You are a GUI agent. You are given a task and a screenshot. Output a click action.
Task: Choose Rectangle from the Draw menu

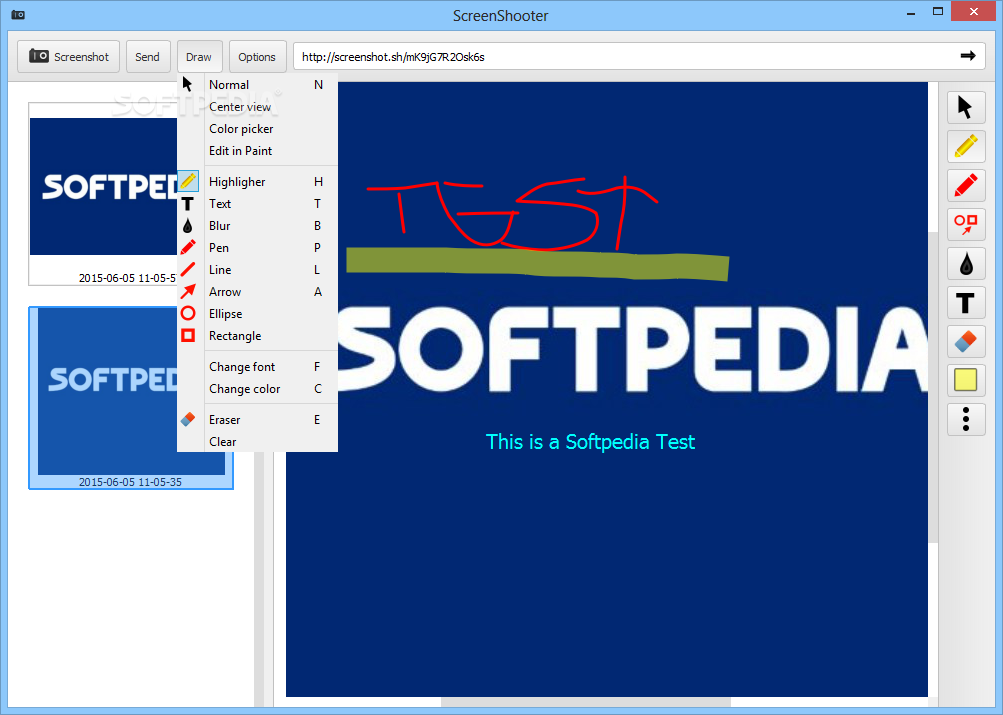coord(257,336)
